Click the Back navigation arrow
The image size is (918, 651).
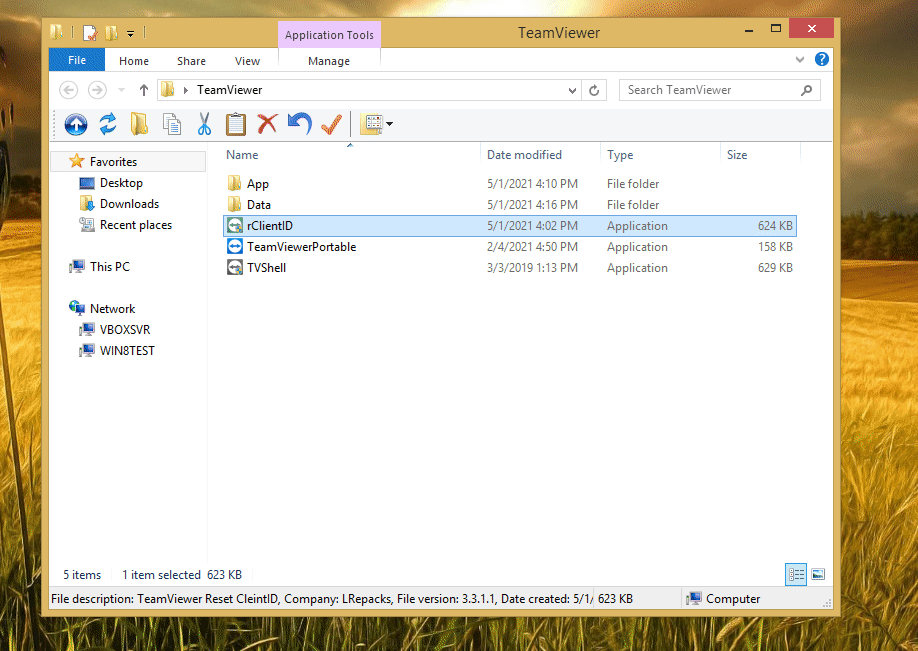point(68,90)
